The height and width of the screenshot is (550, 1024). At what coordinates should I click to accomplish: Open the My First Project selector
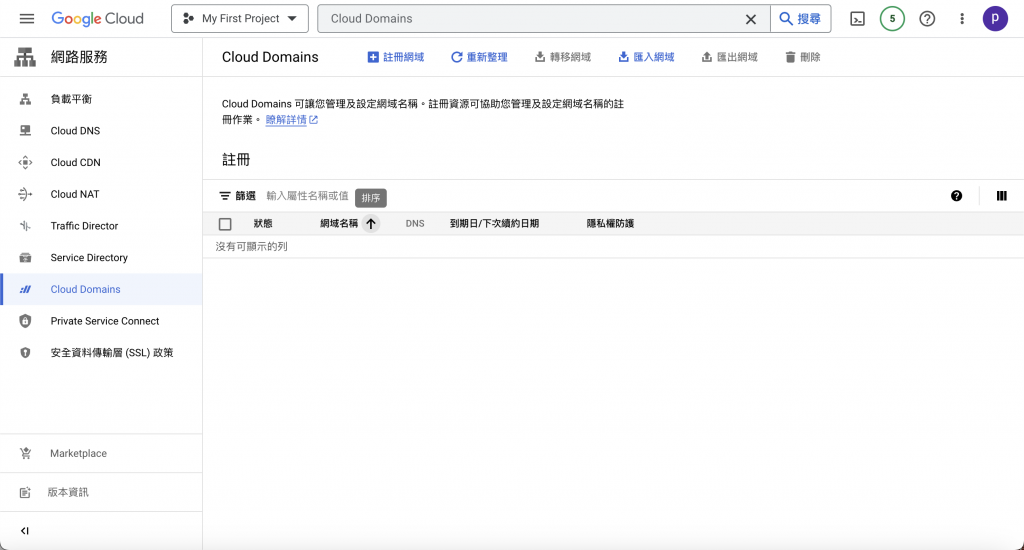(x=240, y=19)
